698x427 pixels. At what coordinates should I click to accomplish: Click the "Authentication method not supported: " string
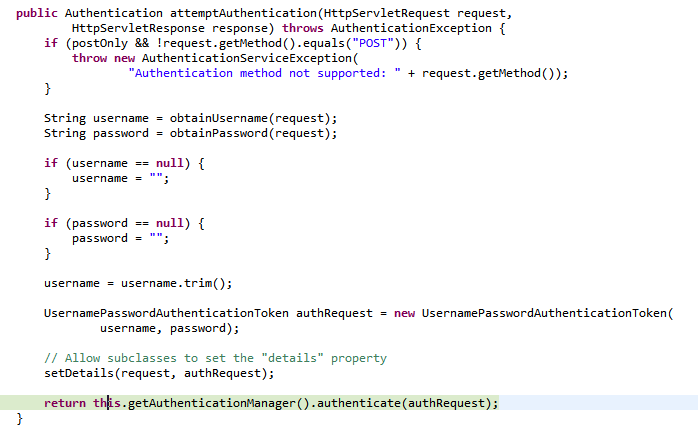(264, 73)
